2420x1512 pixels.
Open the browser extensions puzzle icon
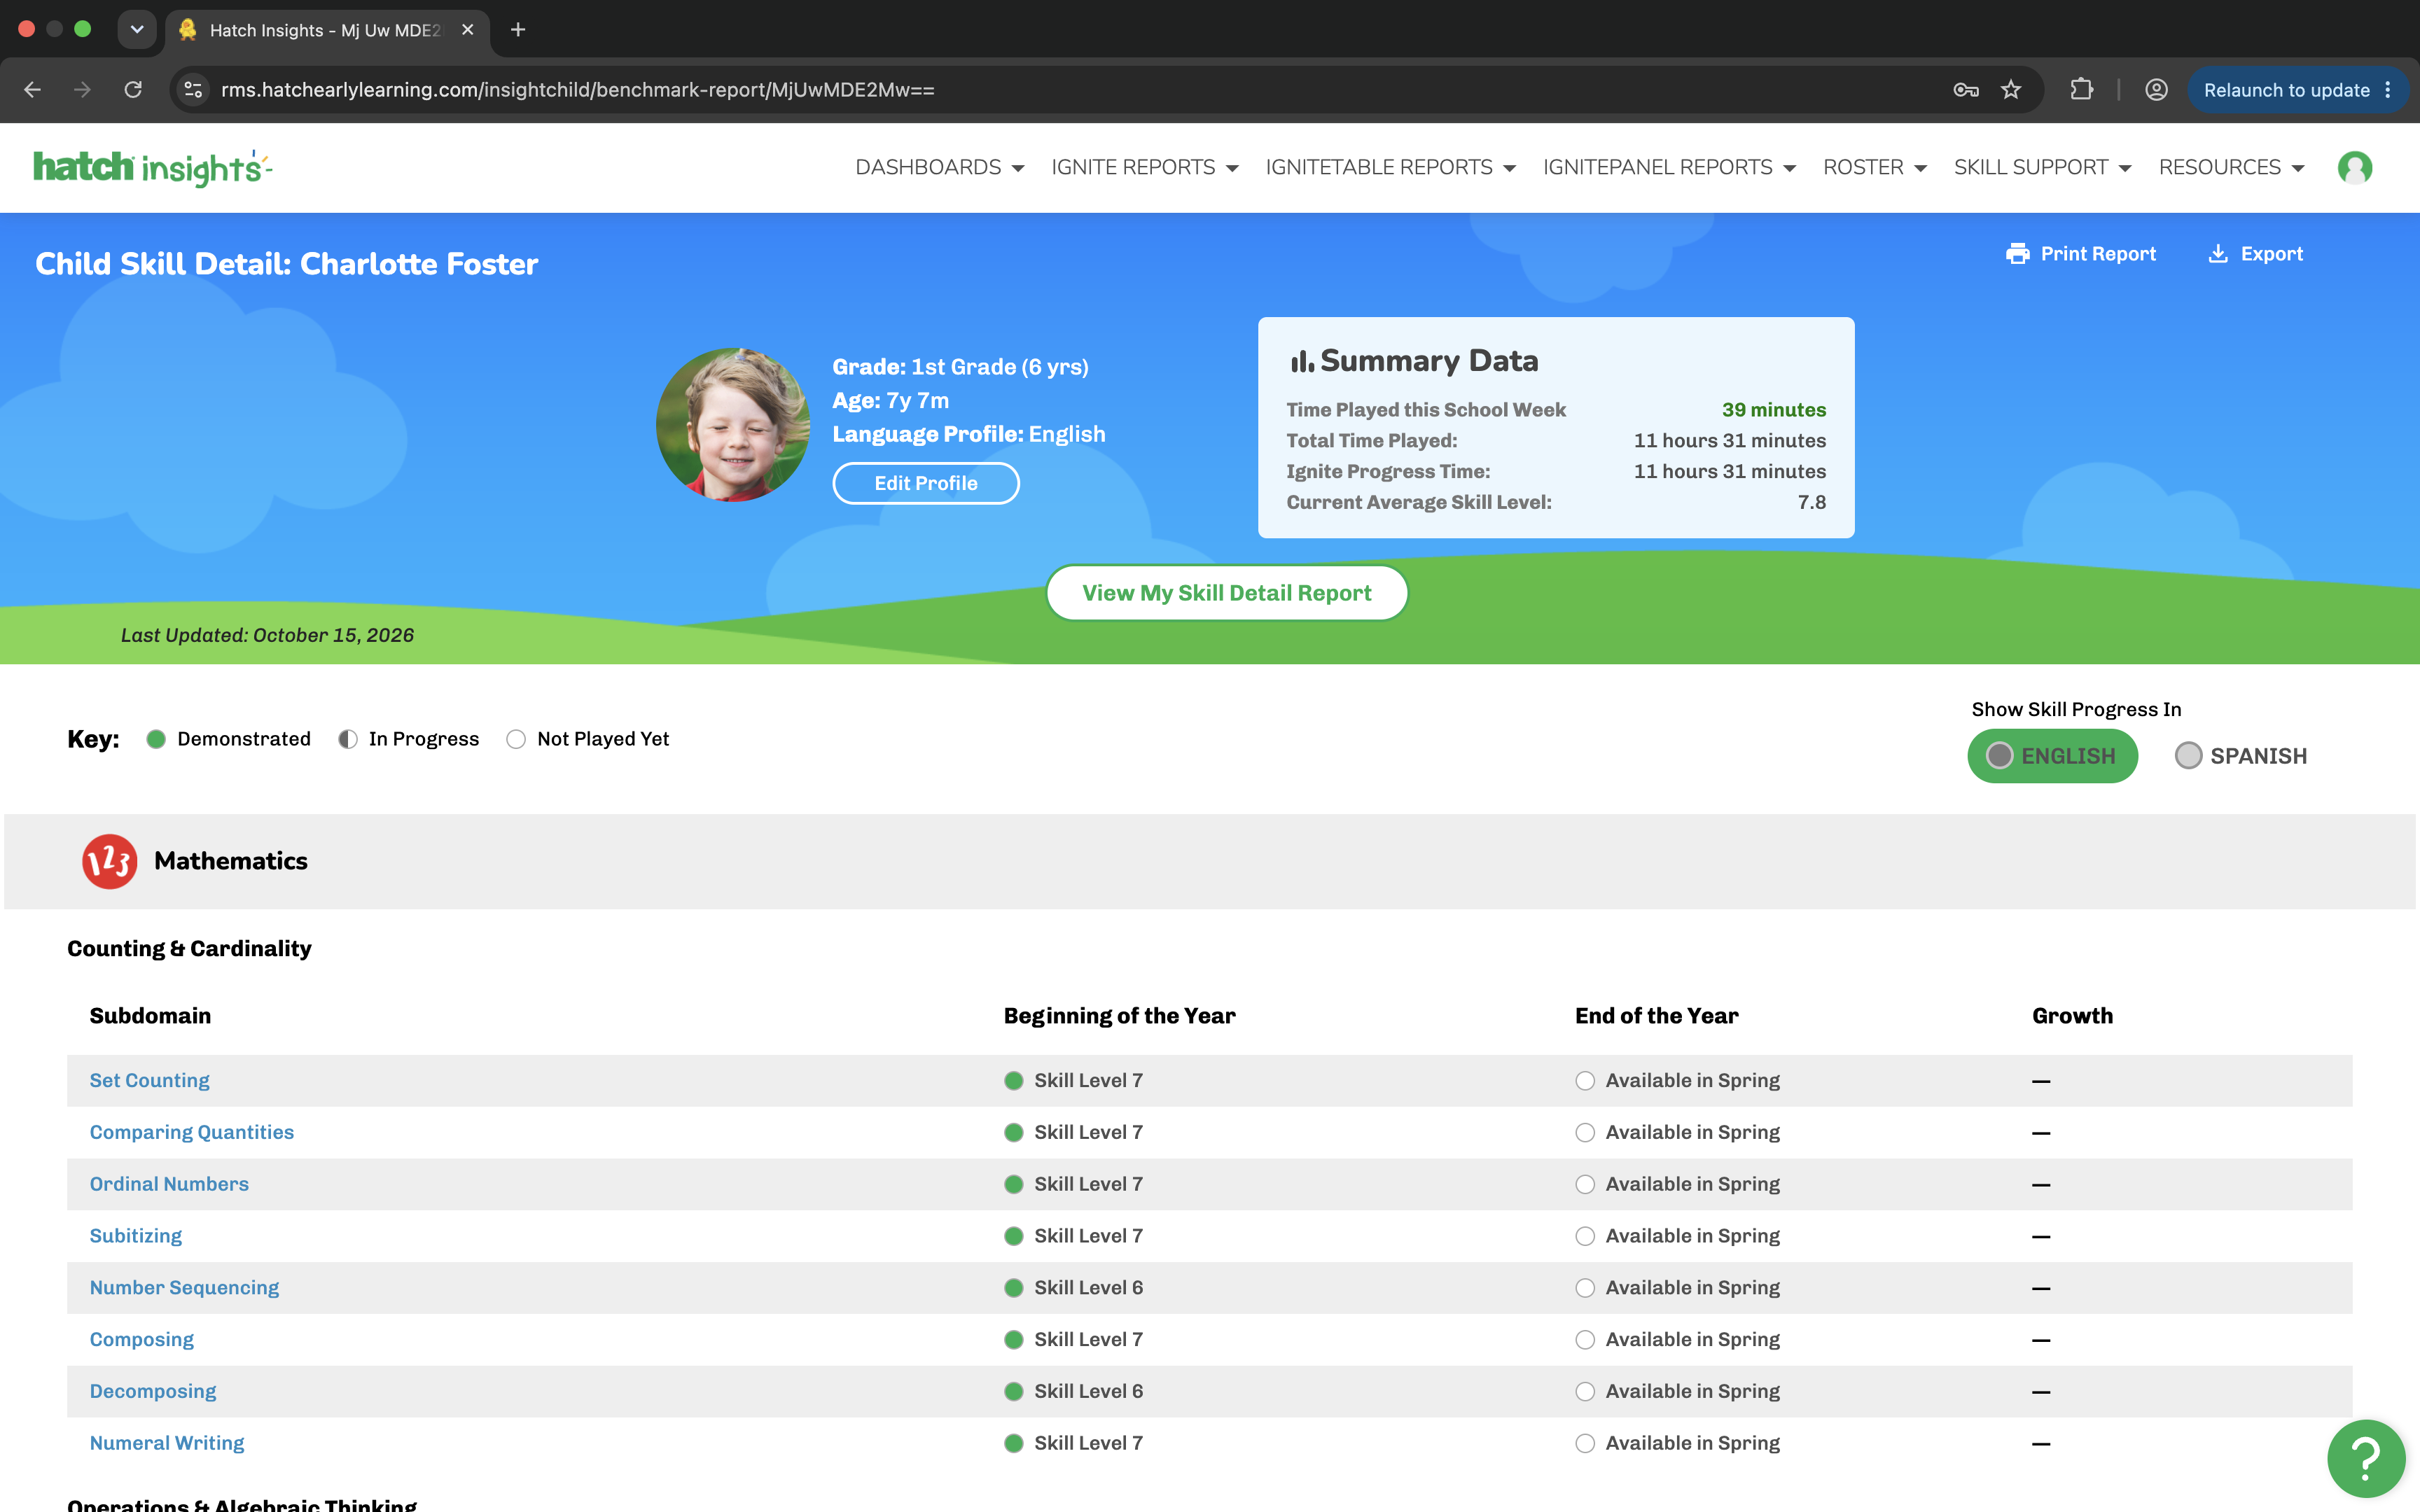pos(2082,90)
